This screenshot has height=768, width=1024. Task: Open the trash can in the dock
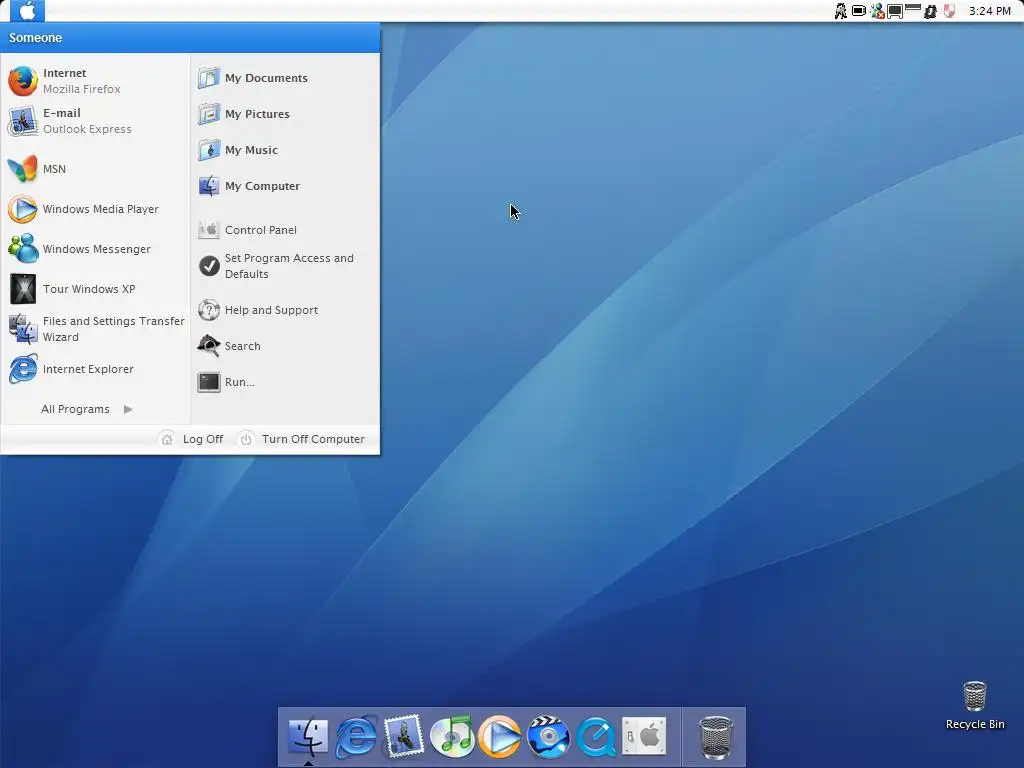click(716, 737)
